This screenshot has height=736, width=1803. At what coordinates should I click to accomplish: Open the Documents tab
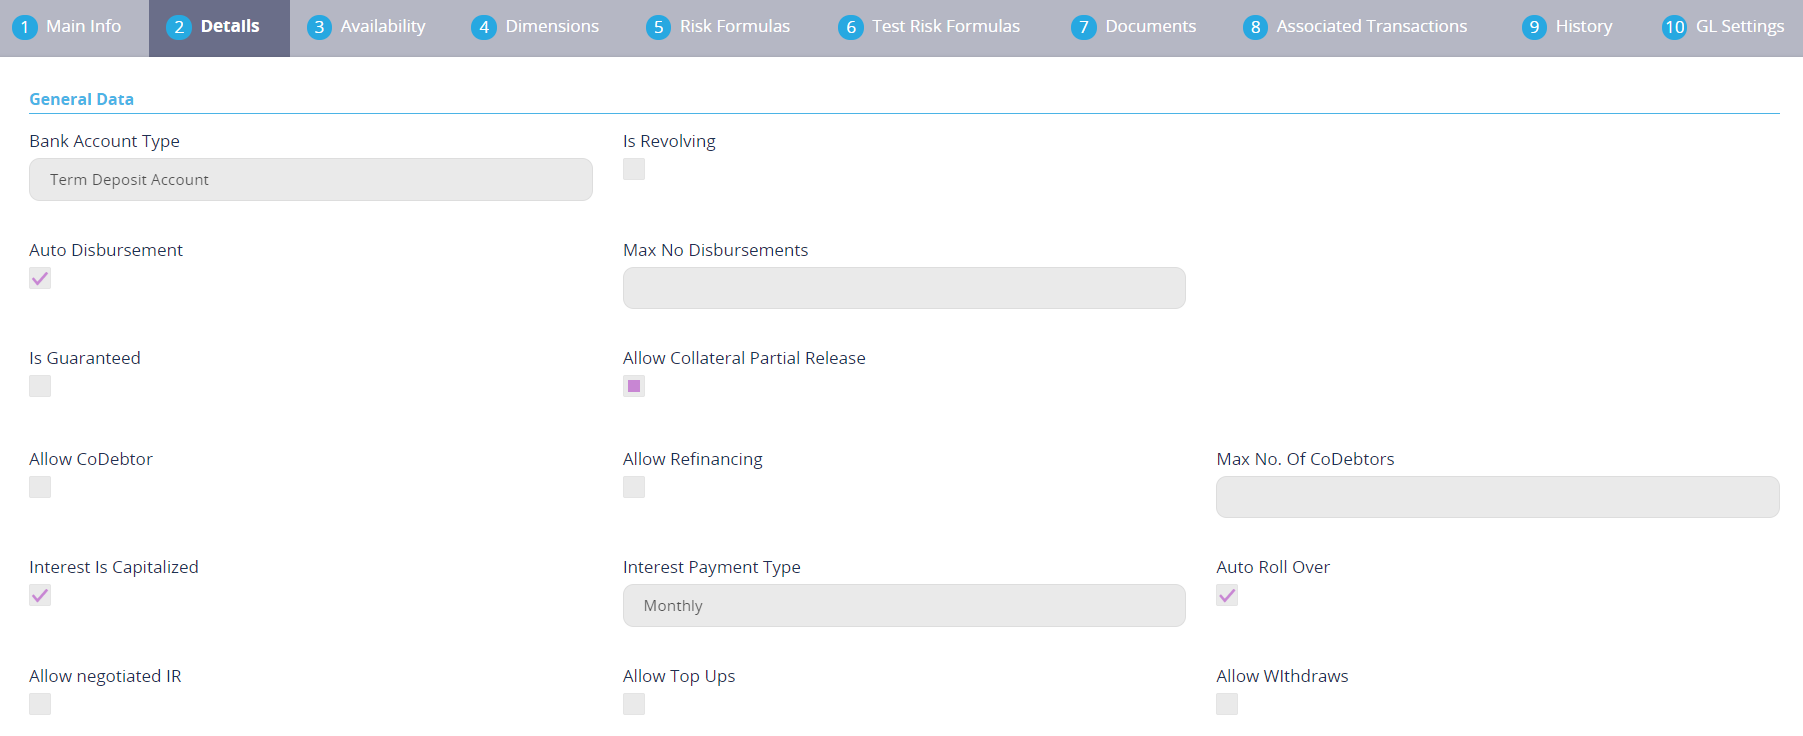point(1134,27)
